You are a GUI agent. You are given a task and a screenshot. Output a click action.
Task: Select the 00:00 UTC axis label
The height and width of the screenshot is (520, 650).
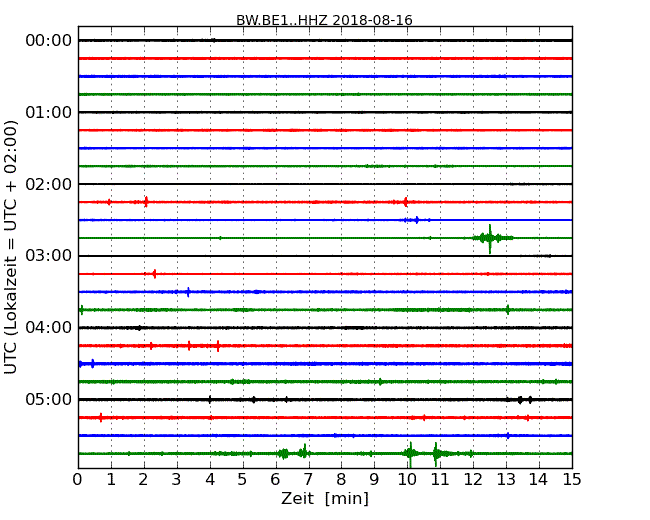pos(49,41)
